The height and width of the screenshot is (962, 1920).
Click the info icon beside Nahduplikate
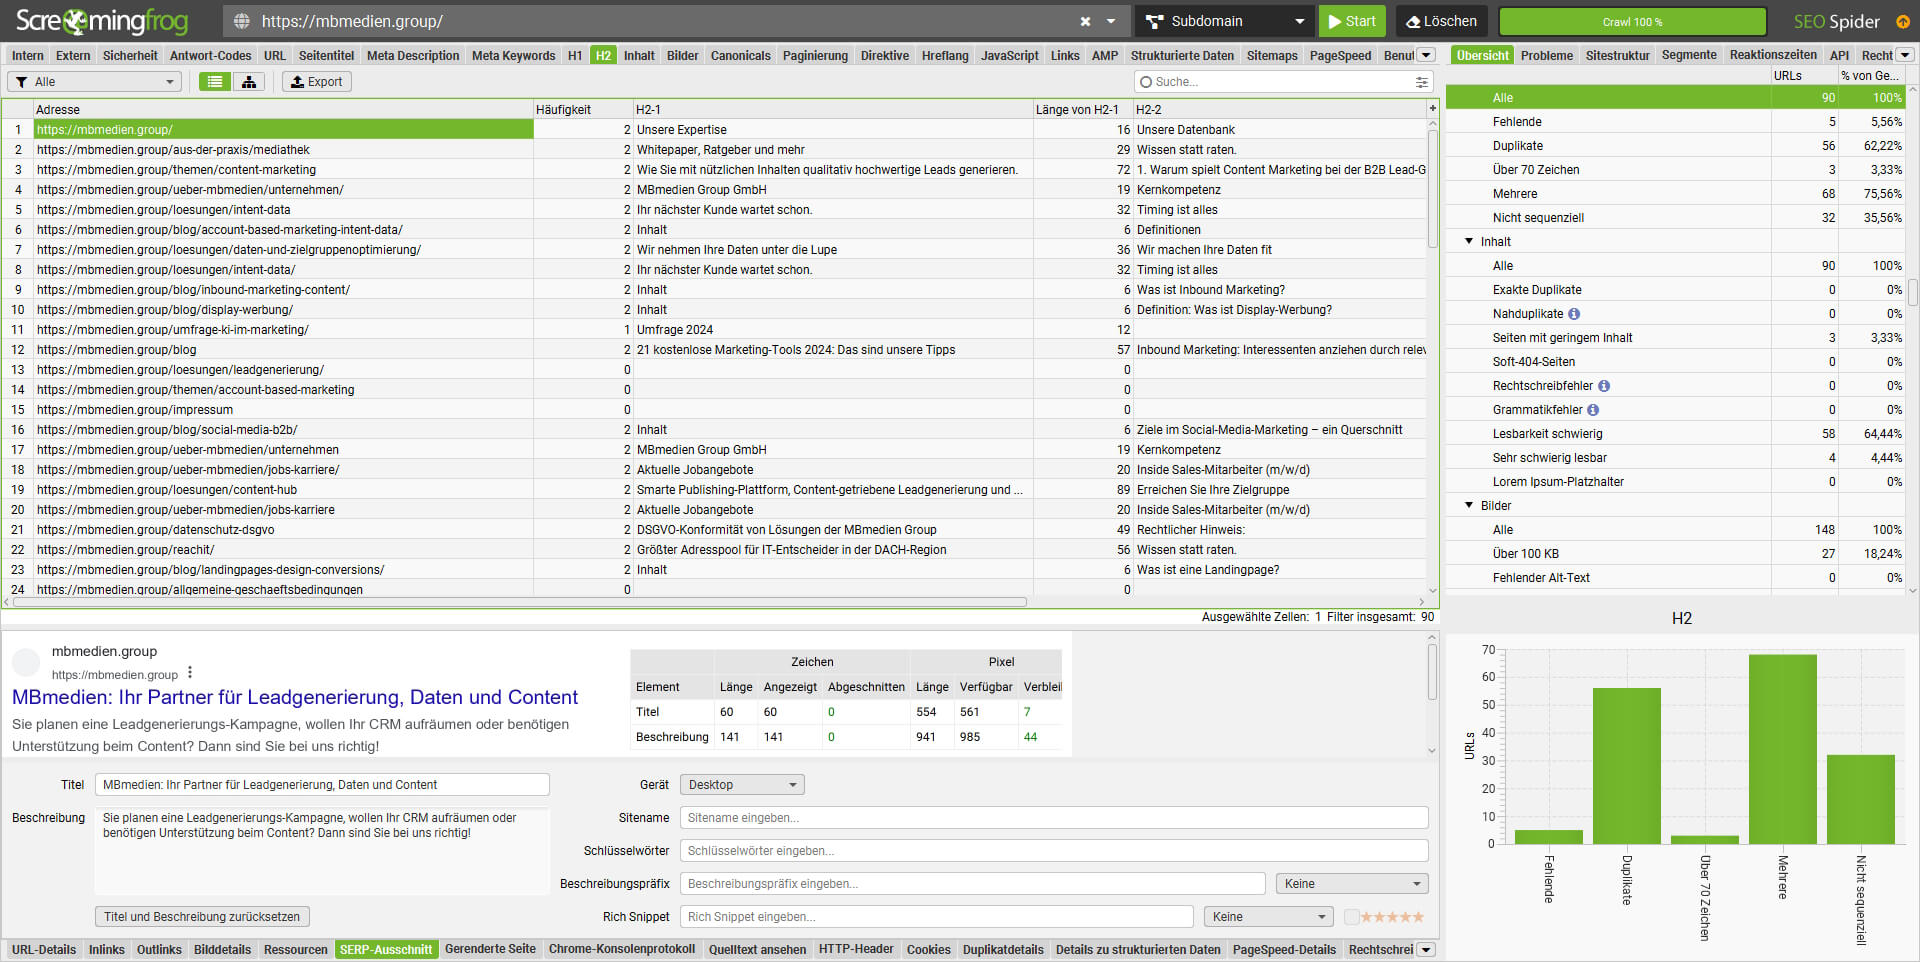(x=1574, y=314)
